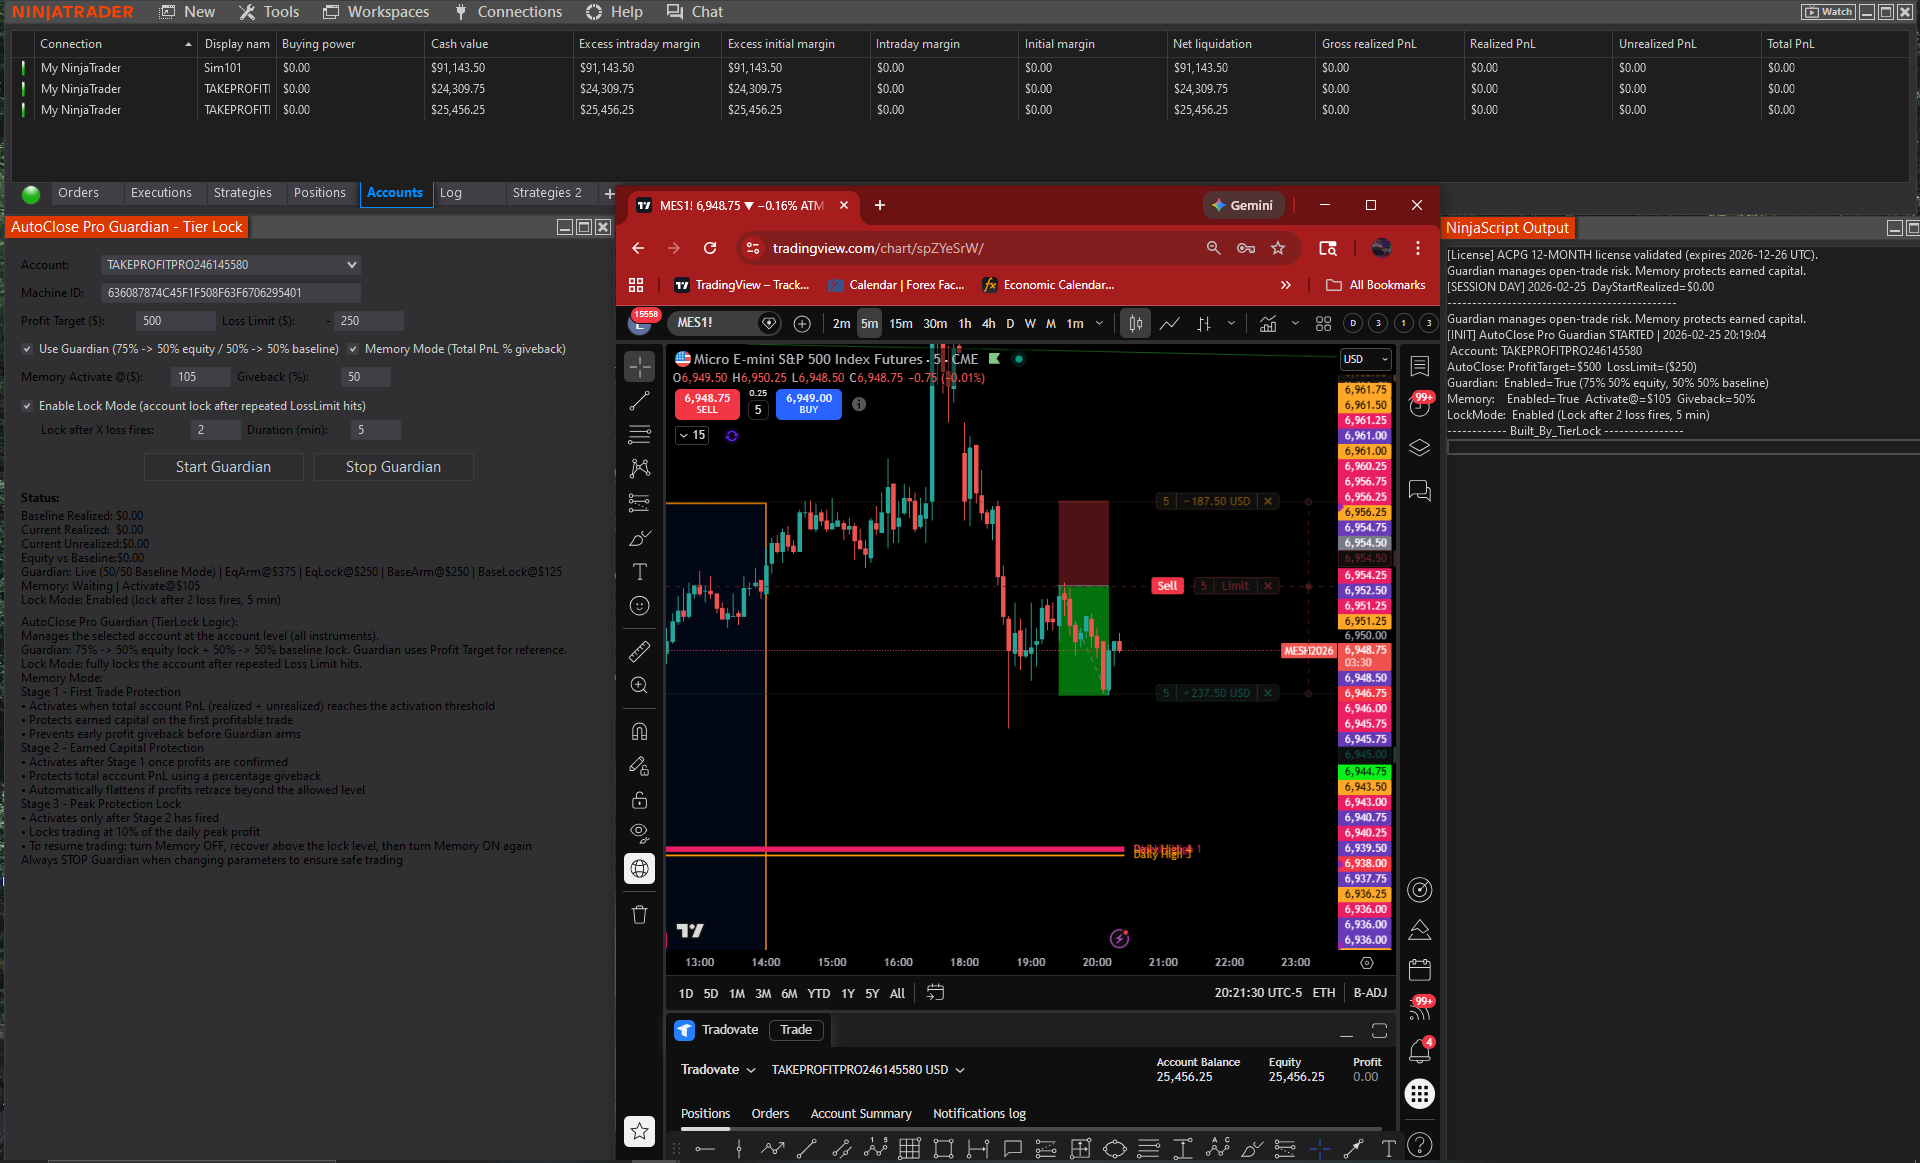Open the USD currency dropdown on price scale
The height and width of the screenshot is (1163, 1920).
pyautogui.click(x=1365, y=359)
